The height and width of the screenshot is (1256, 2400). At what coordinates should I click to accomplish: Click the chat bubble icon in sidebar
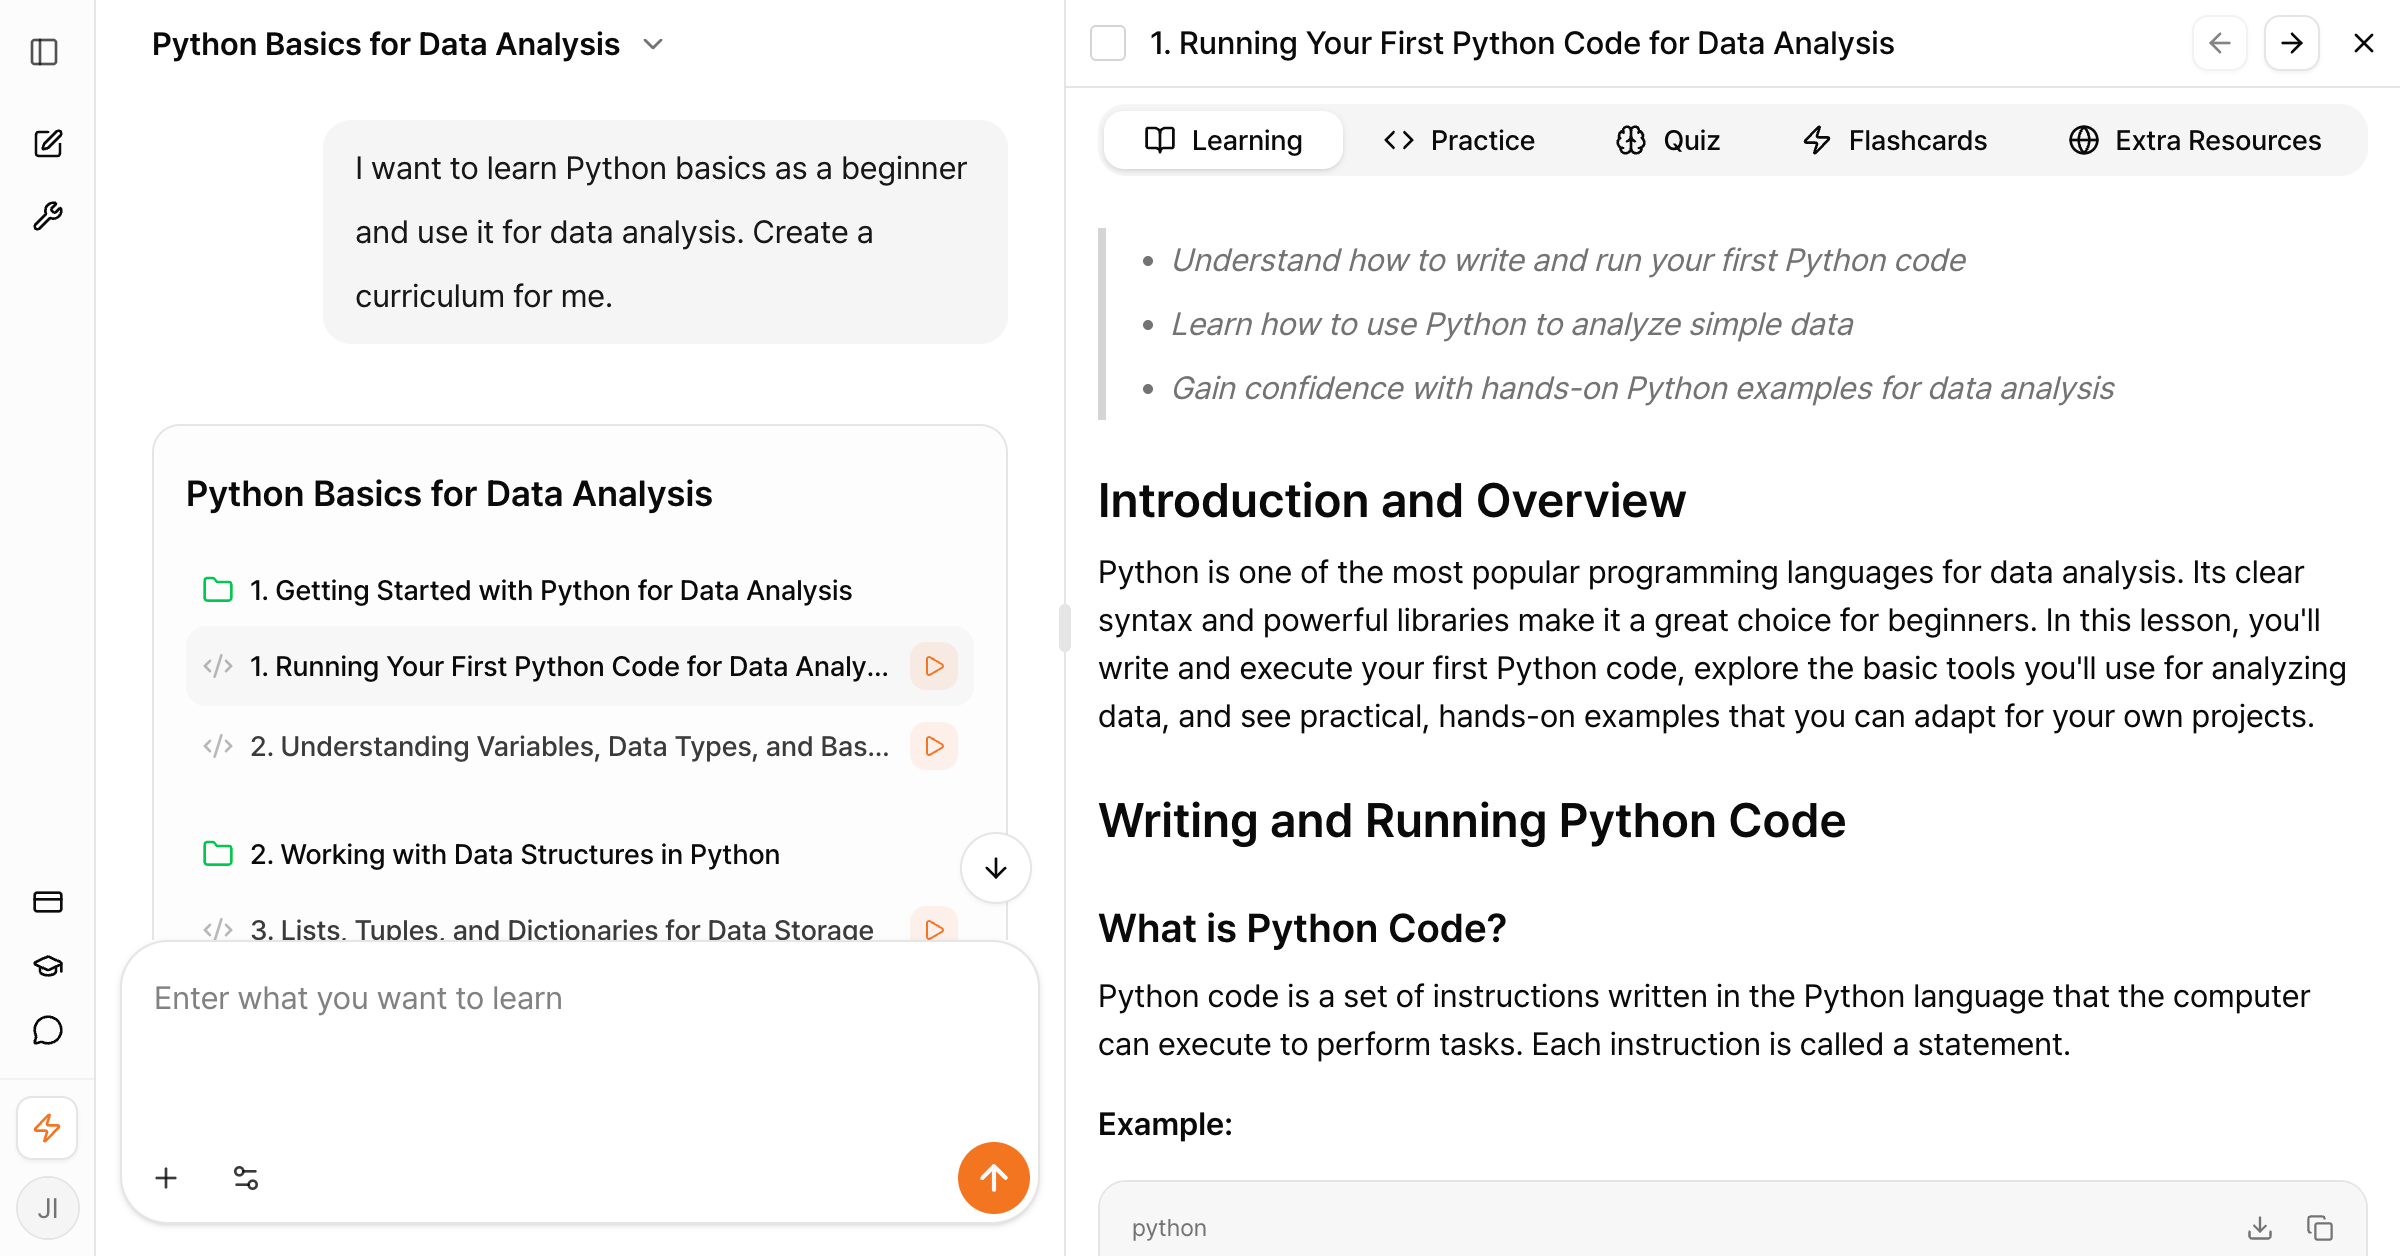pyautogui.click(x=47, y=1030)
